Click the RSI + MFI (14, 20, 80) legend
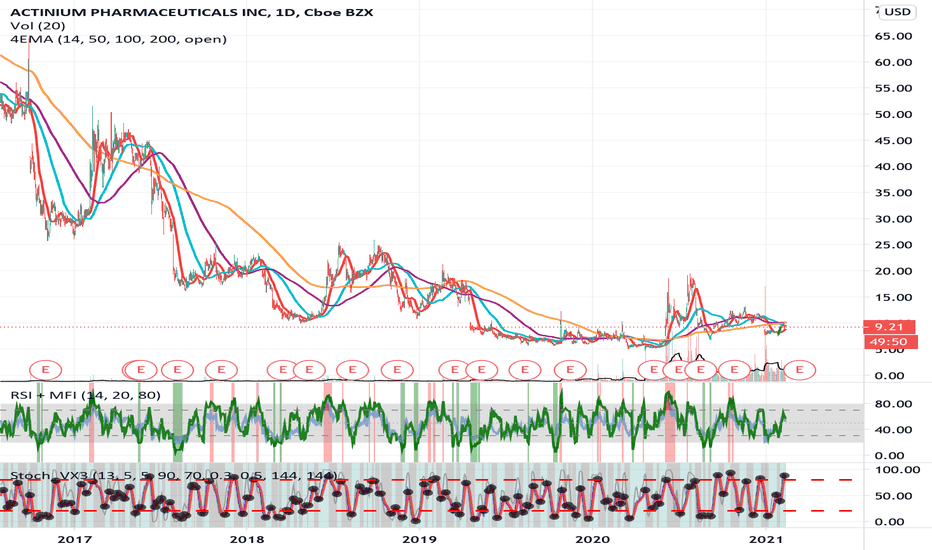The width and height of the screenshot is (932, 550). 86,395
